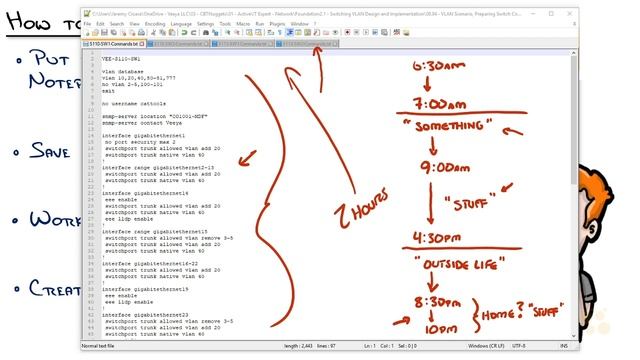Click the vertical scrollbar thumb

(x=573, y=120)
